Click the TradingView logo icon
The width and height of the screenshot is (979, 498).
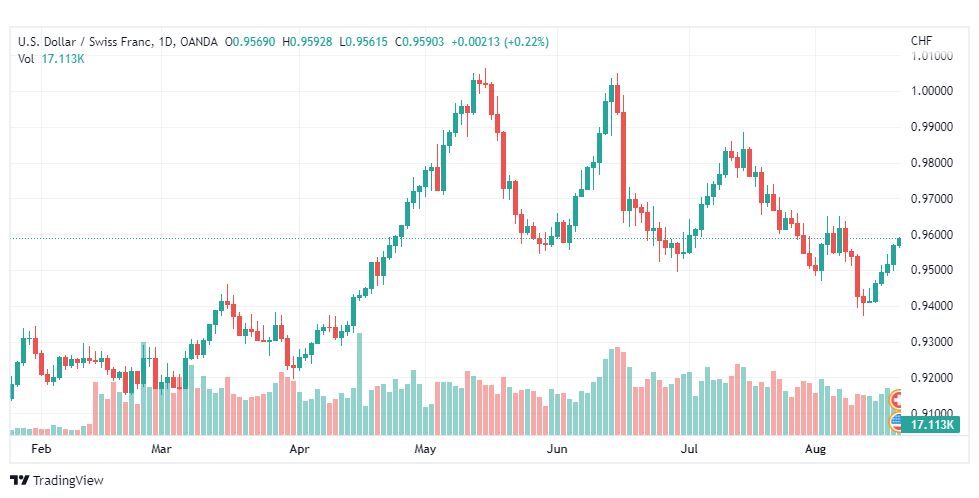(x=19, y=481)
